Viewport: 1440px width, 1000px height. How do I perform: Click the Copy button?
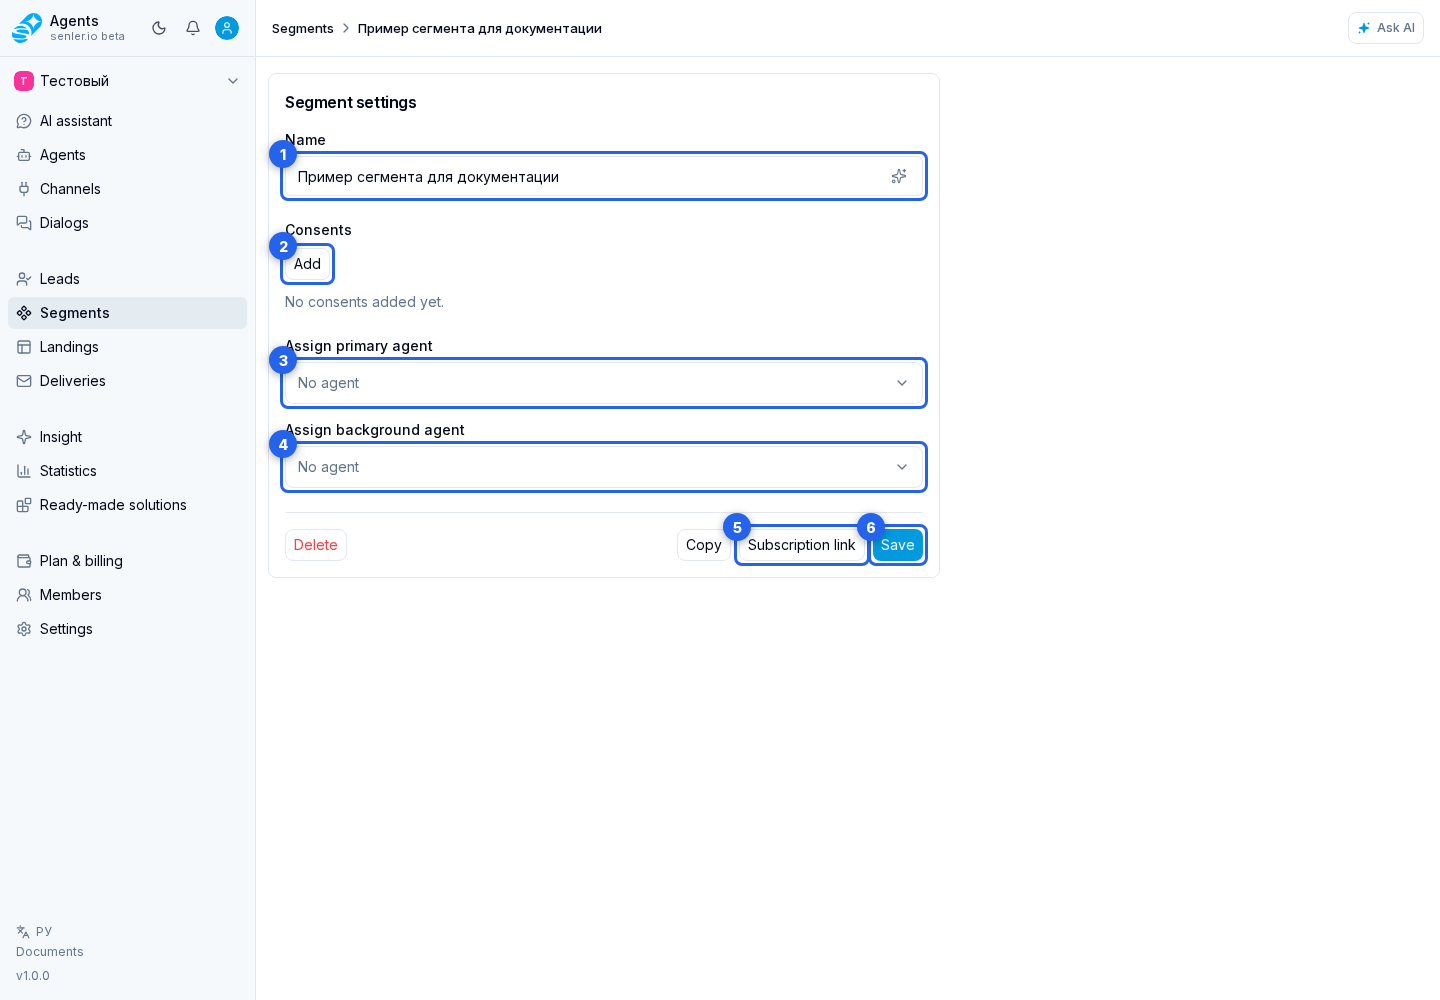[x=704, y=545]
